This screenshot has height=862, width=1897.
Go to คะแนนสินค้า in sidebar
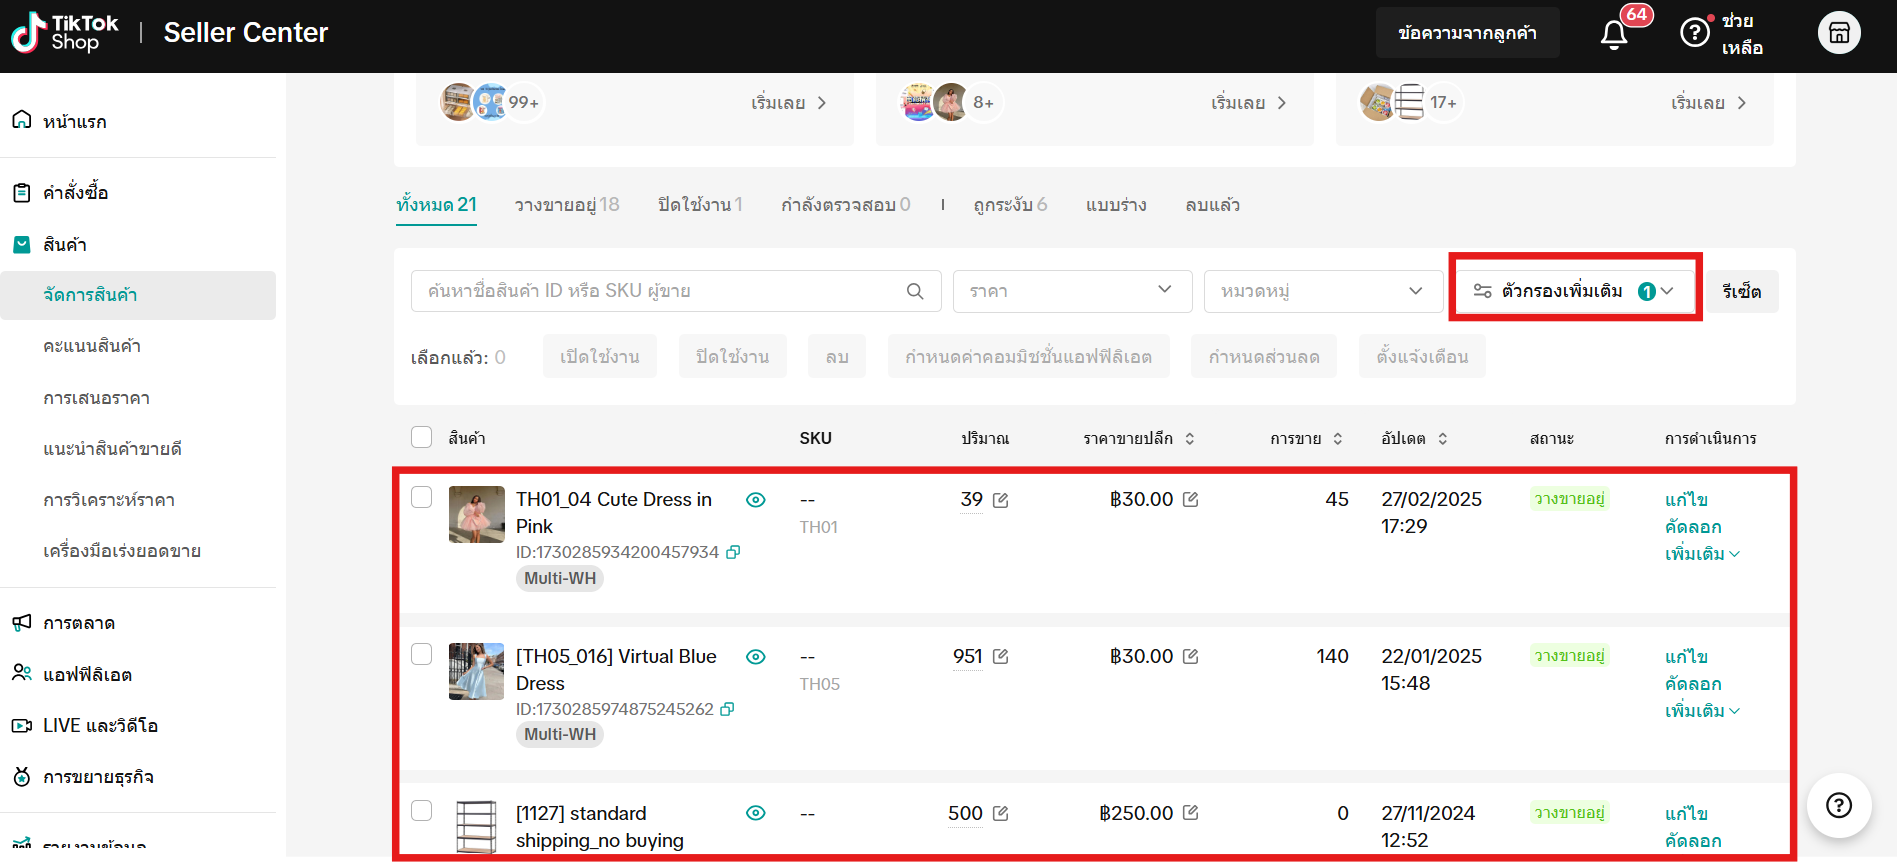(92, 346)
